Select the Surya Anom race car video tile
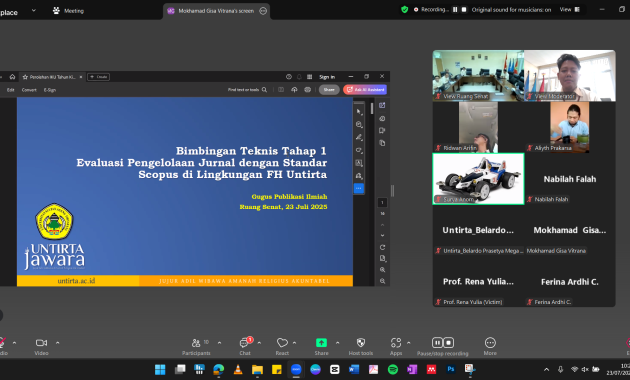Viewport: 630px width, 380px height. [x=478, y=179]
